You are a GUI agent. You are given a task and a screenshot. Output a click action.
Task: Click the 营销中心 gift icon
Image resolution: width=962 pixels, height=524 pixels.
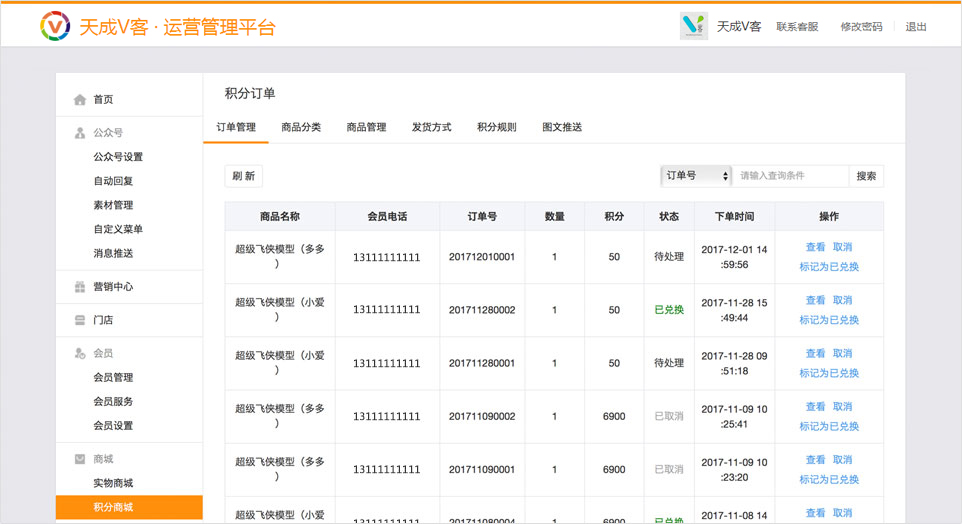[80, 287]
